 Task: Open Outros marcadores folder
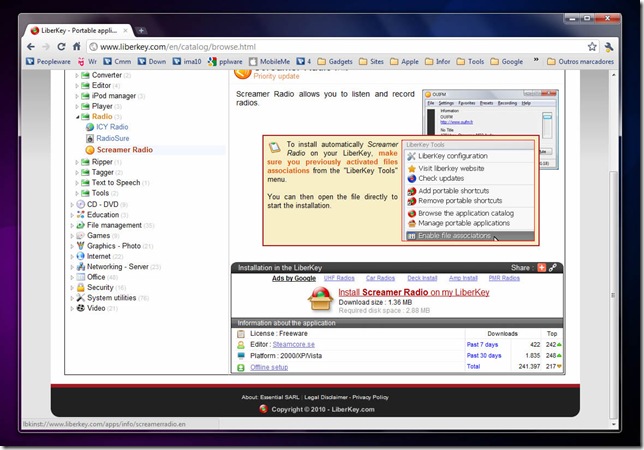coord(580,62)
